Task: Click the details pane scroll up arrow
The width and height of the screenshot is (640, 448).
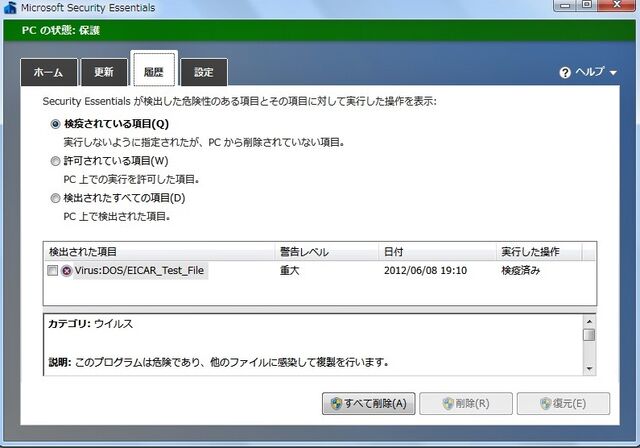Action: 589,322
